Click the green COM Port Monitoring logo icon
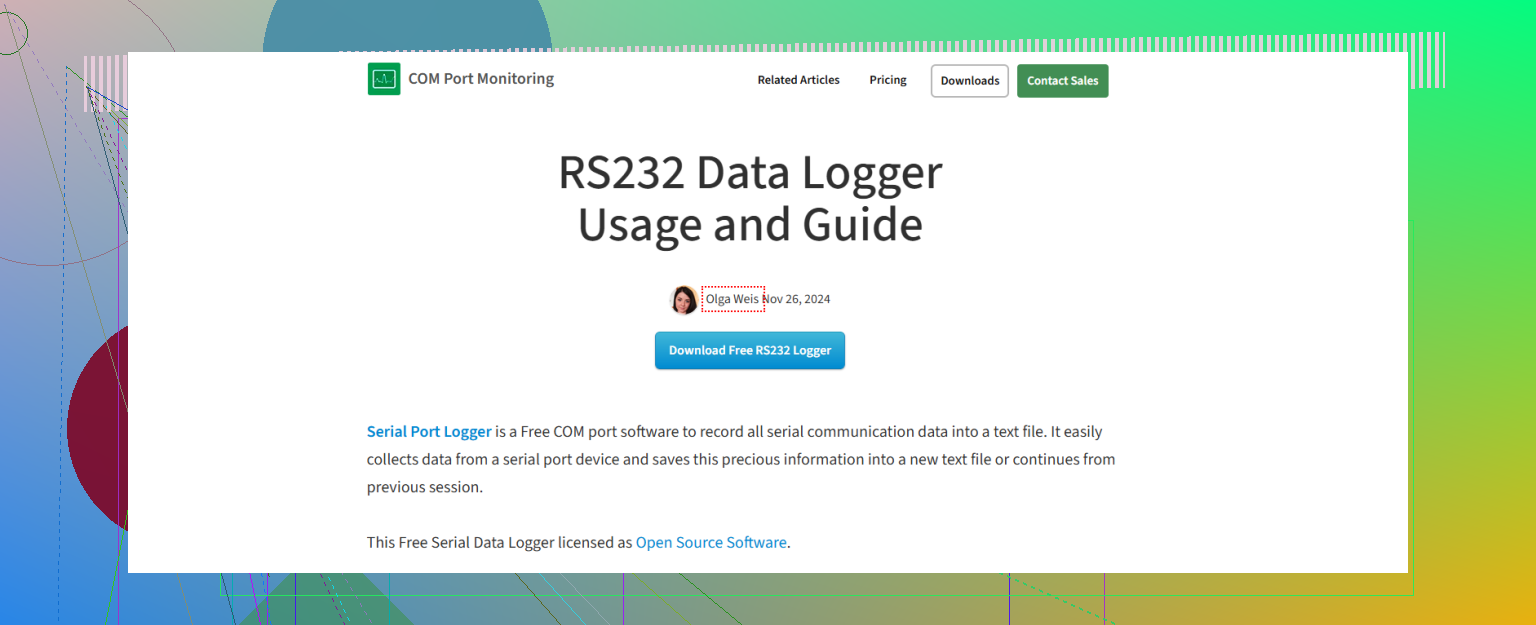 click(384, 79)
